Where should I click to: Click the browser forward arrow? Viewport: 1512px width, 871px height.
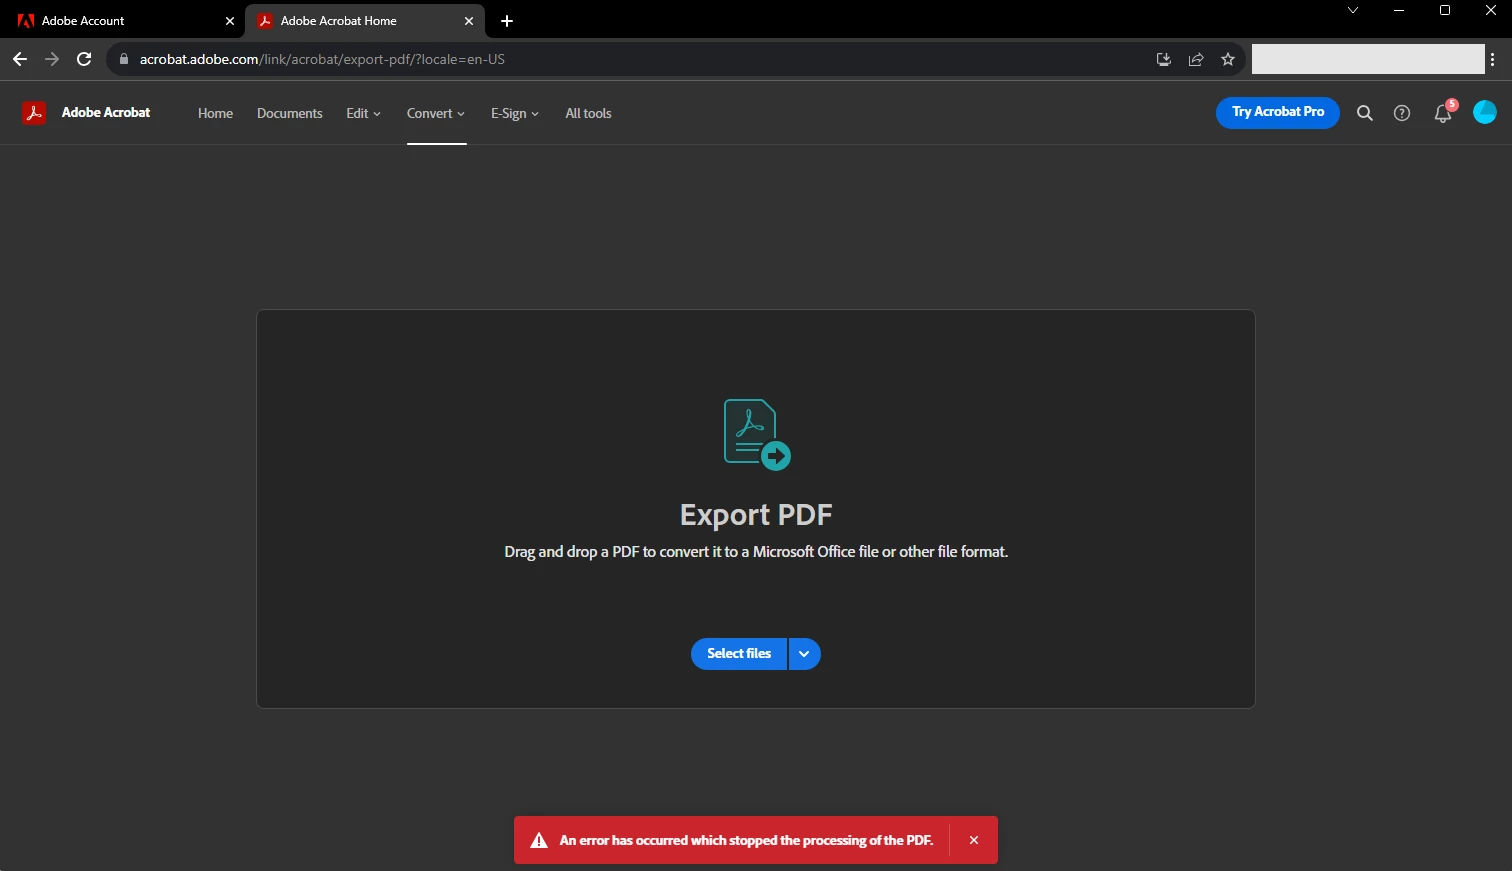[x=52, y=59]
